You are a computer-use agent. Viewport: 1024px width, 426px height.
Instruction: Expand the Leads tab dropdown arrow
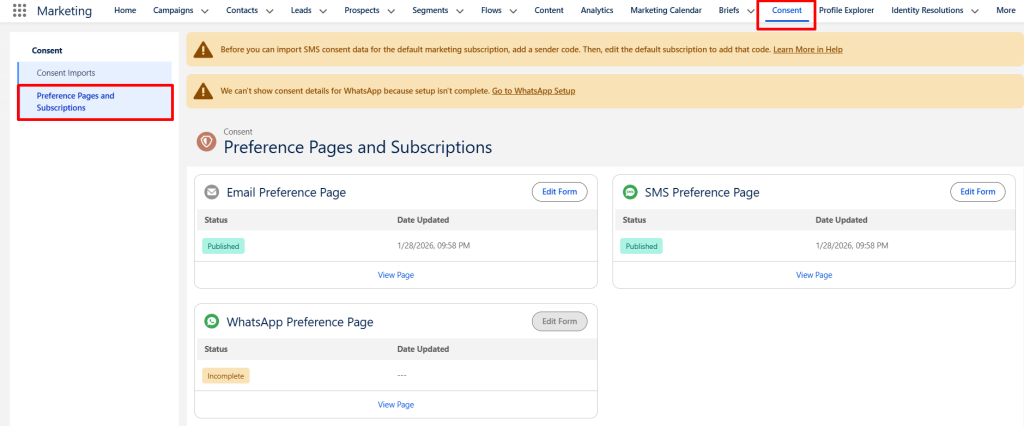pyautogui.click(x=324, y=11)
